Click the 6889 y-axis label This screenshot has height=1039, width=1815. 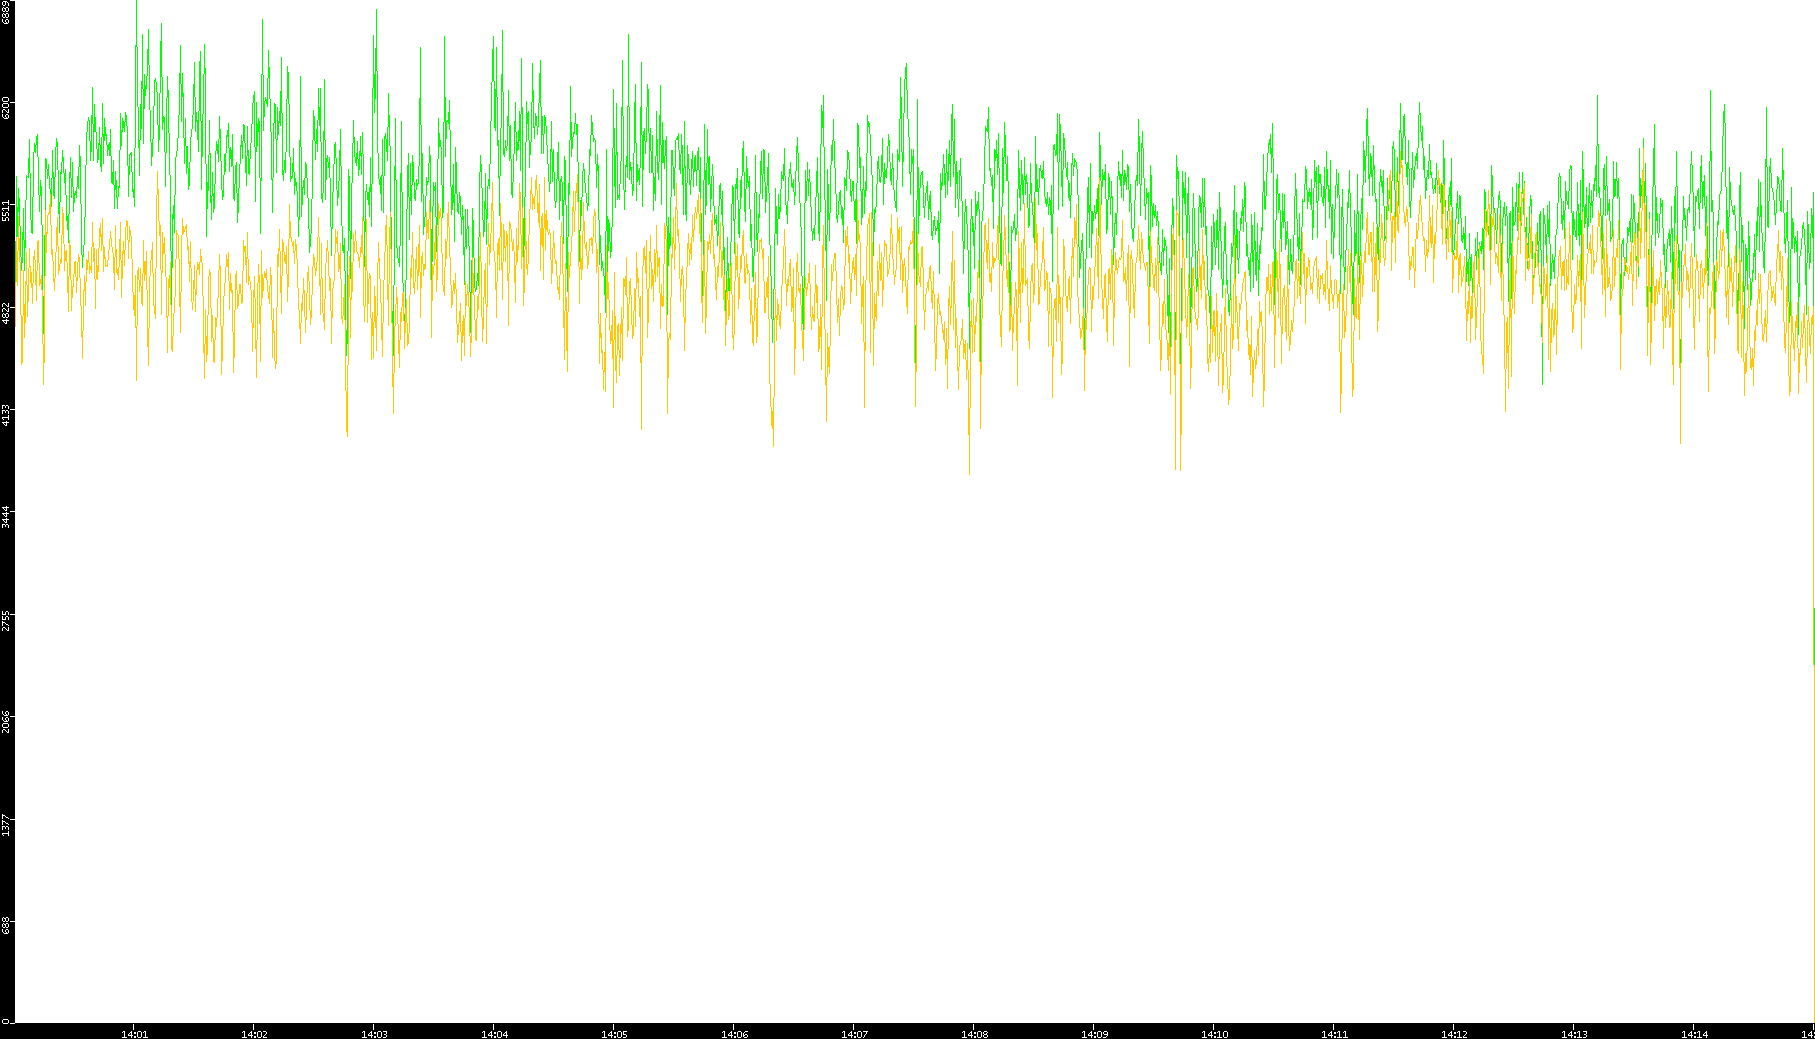pos(6,13)
